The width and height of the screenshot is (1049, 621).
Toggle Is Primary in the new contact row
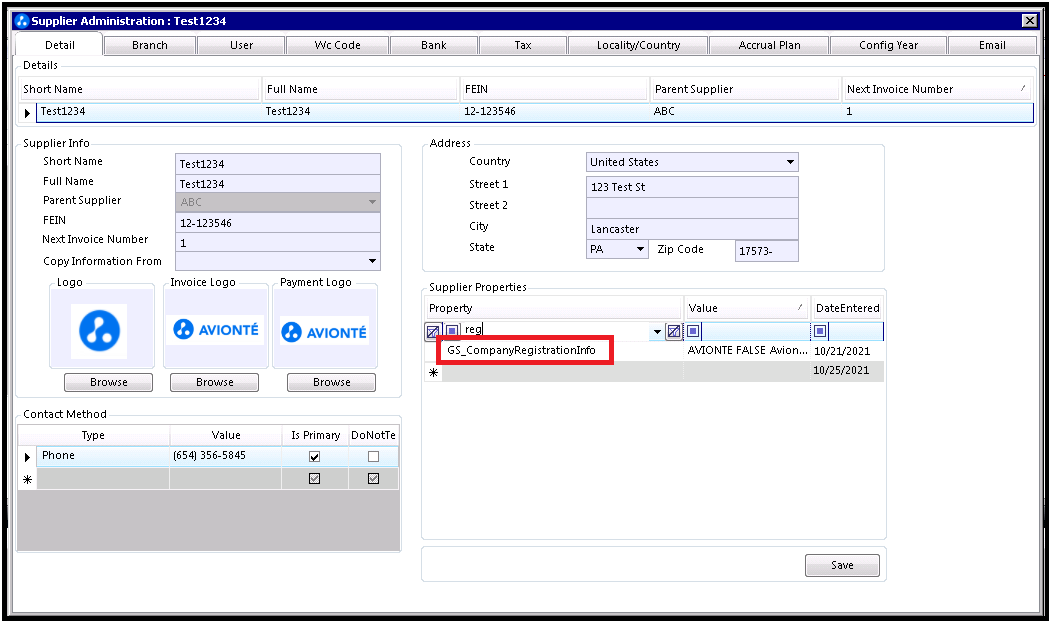pyautogui.click(x=314, y=478)
